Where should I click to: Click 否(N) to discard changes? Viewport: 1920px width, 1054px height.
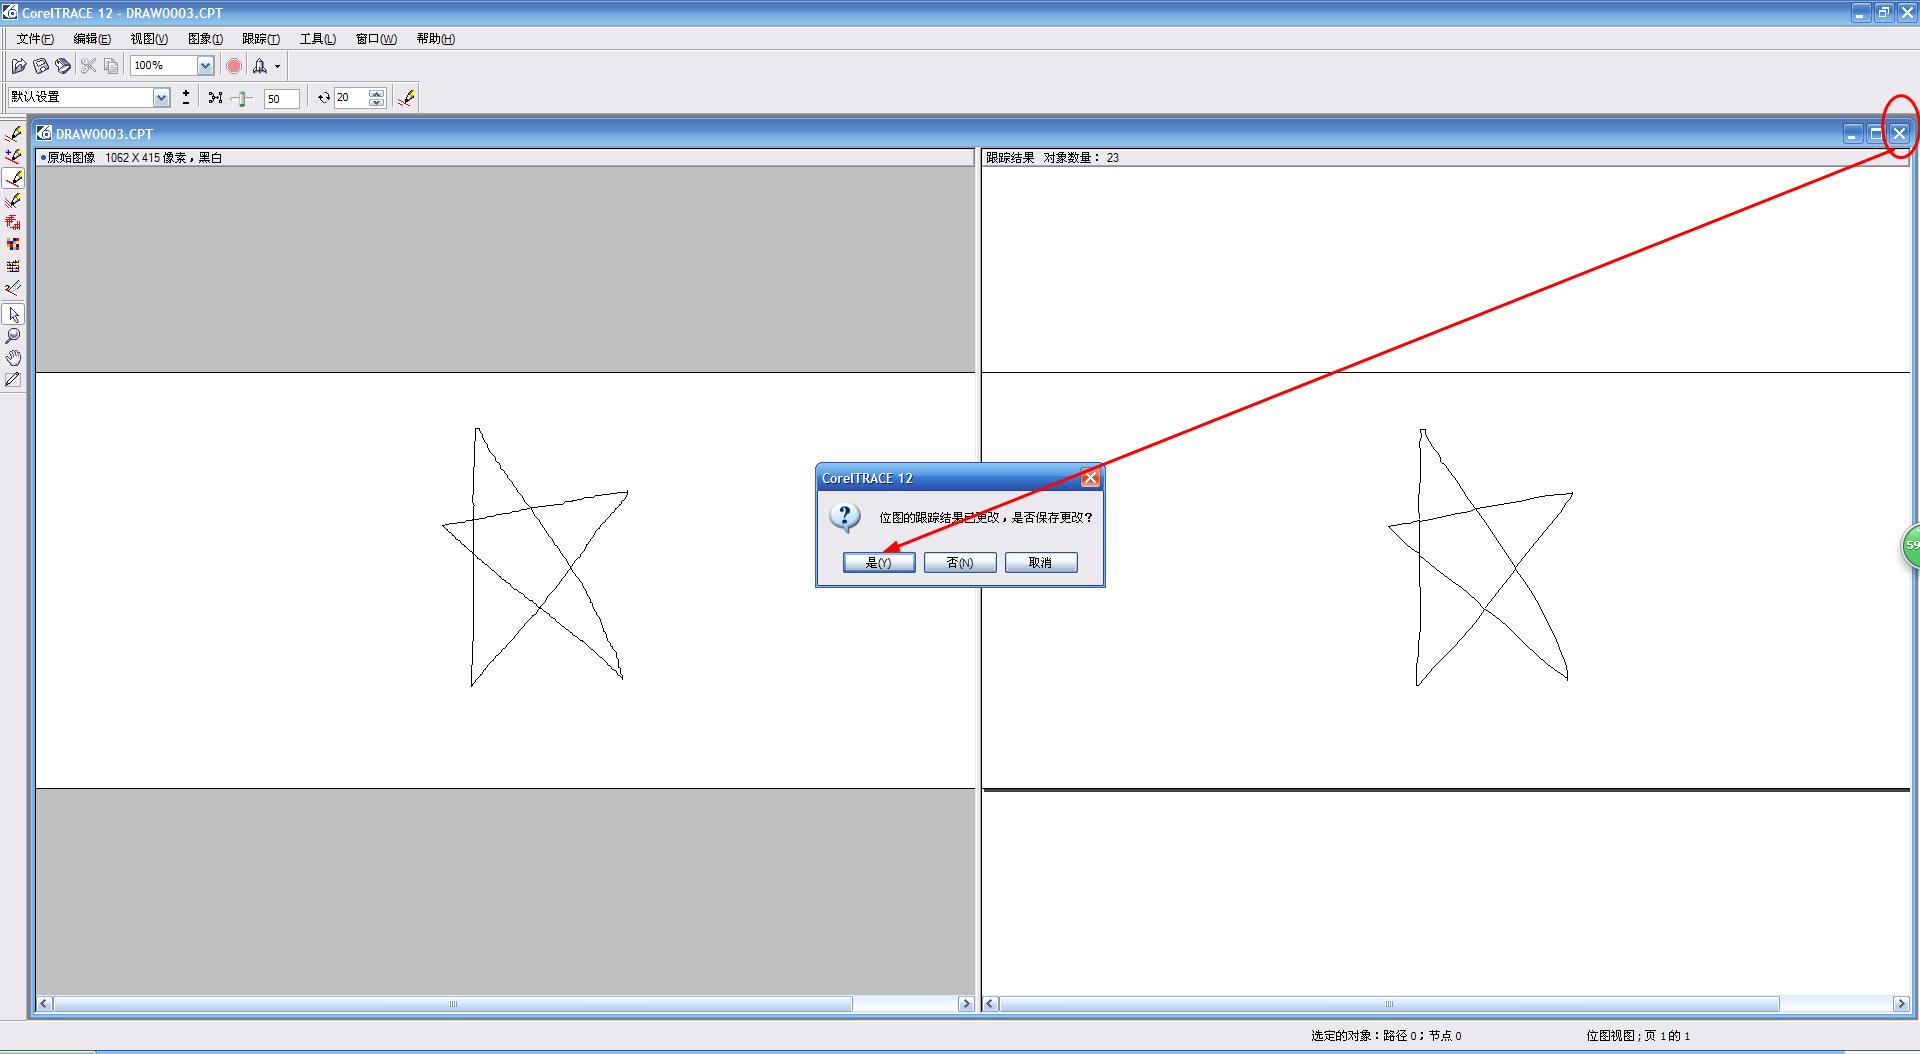960,562
